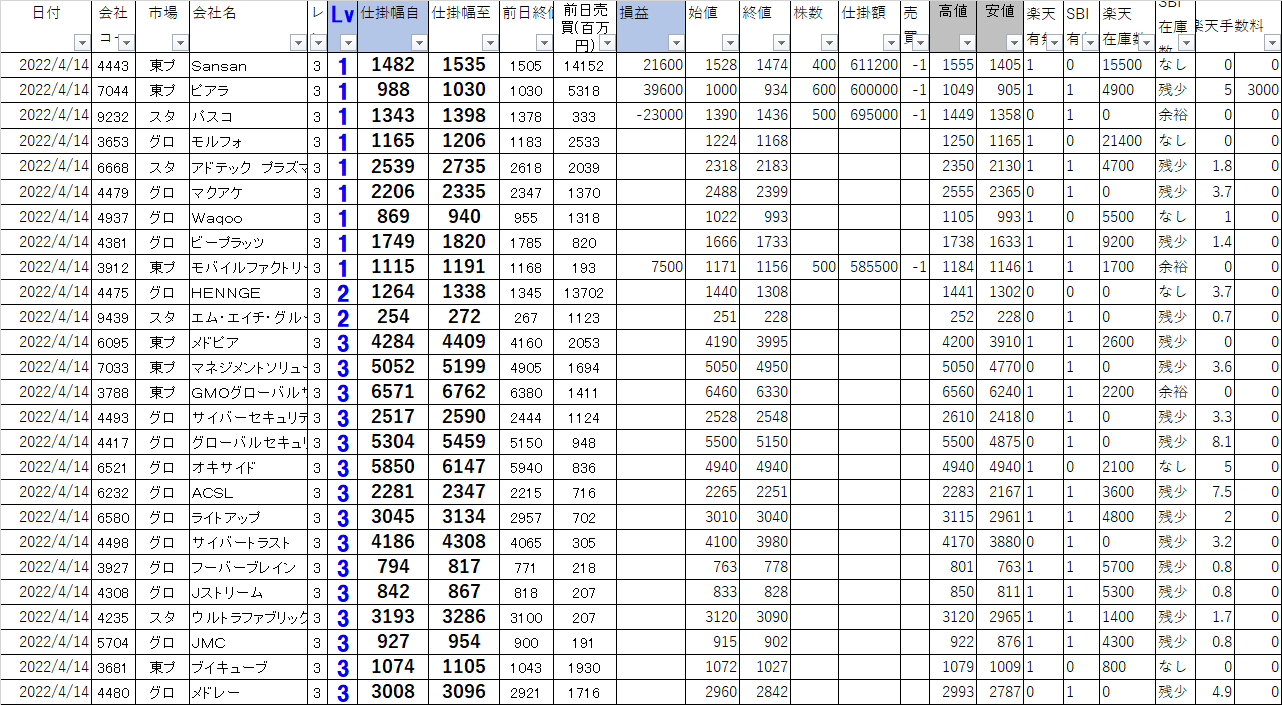Select company code cell 6668
Image resolution: width=1282 pixels, height=705 pixels.
pyautogui.click(x=114, y=166)
